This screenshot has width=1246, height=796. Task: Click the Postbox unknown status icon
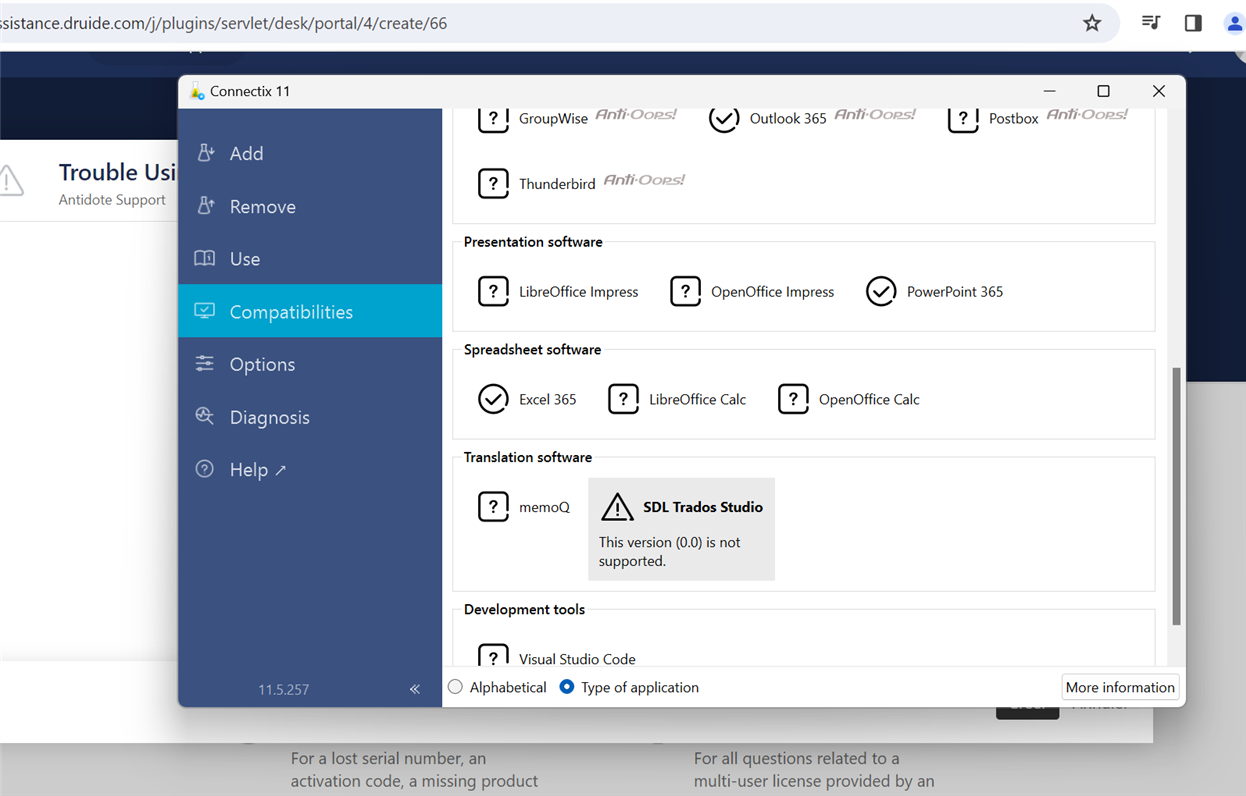click(x=963, y=120)
